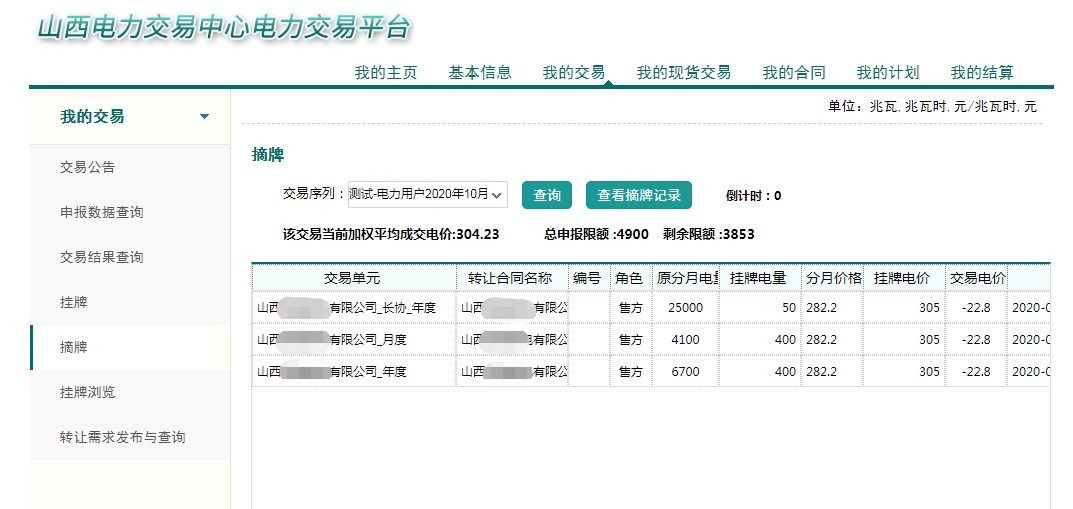Screen dimensions: 1073x509
Task: Navigate to the 我的合同 menu item
Action: pos(794,72)
